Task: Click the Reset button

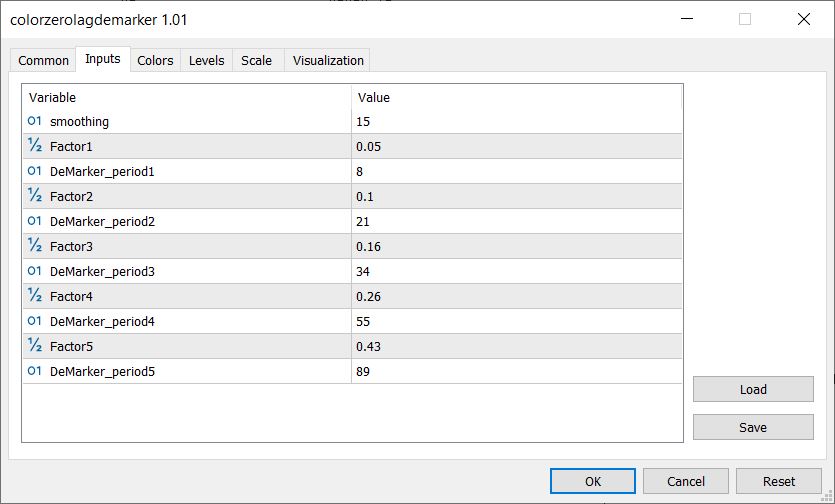Action: (x=779, y=481)
